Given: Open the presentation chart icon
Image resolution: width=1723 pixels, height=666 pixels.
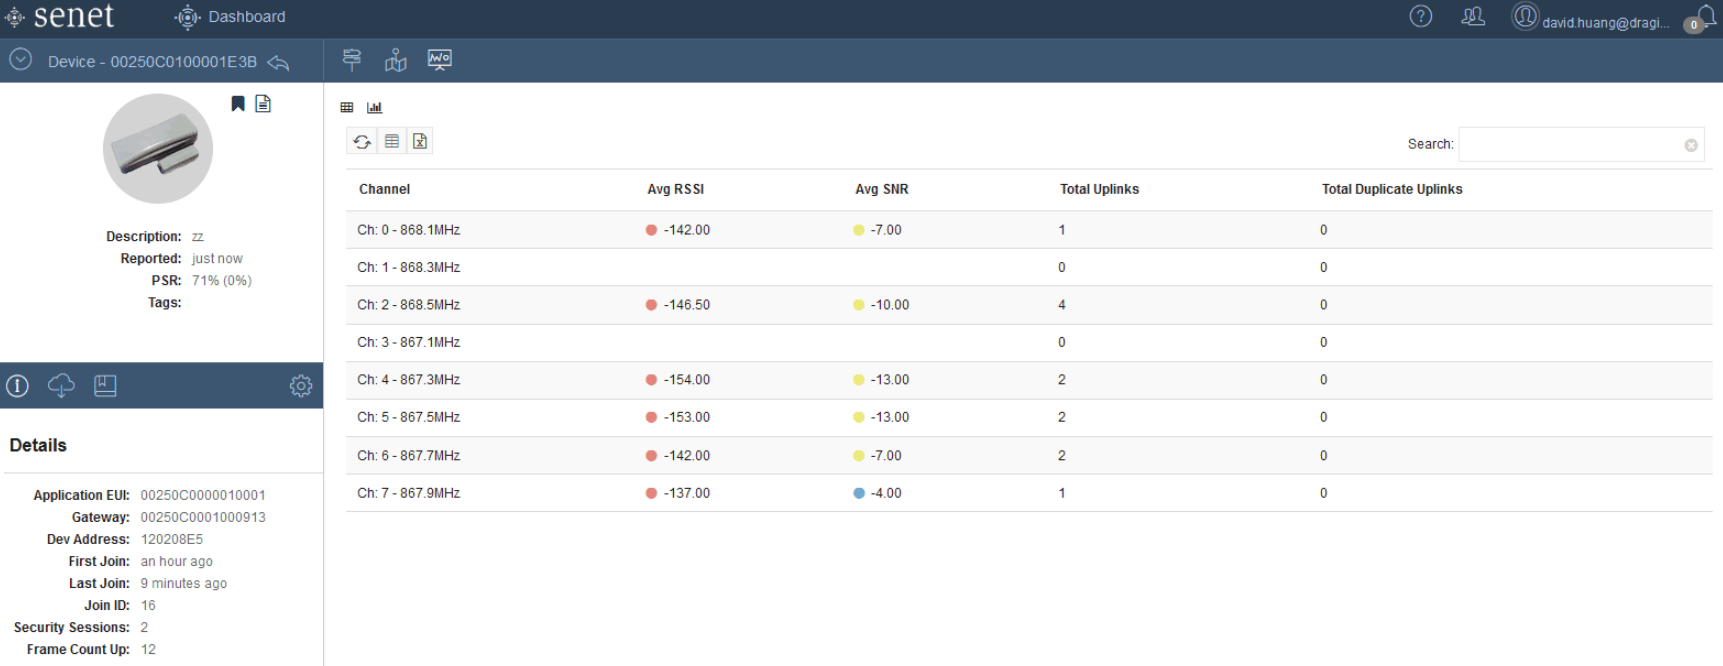Looking at the screenshot, I should (x=440, y=60).
